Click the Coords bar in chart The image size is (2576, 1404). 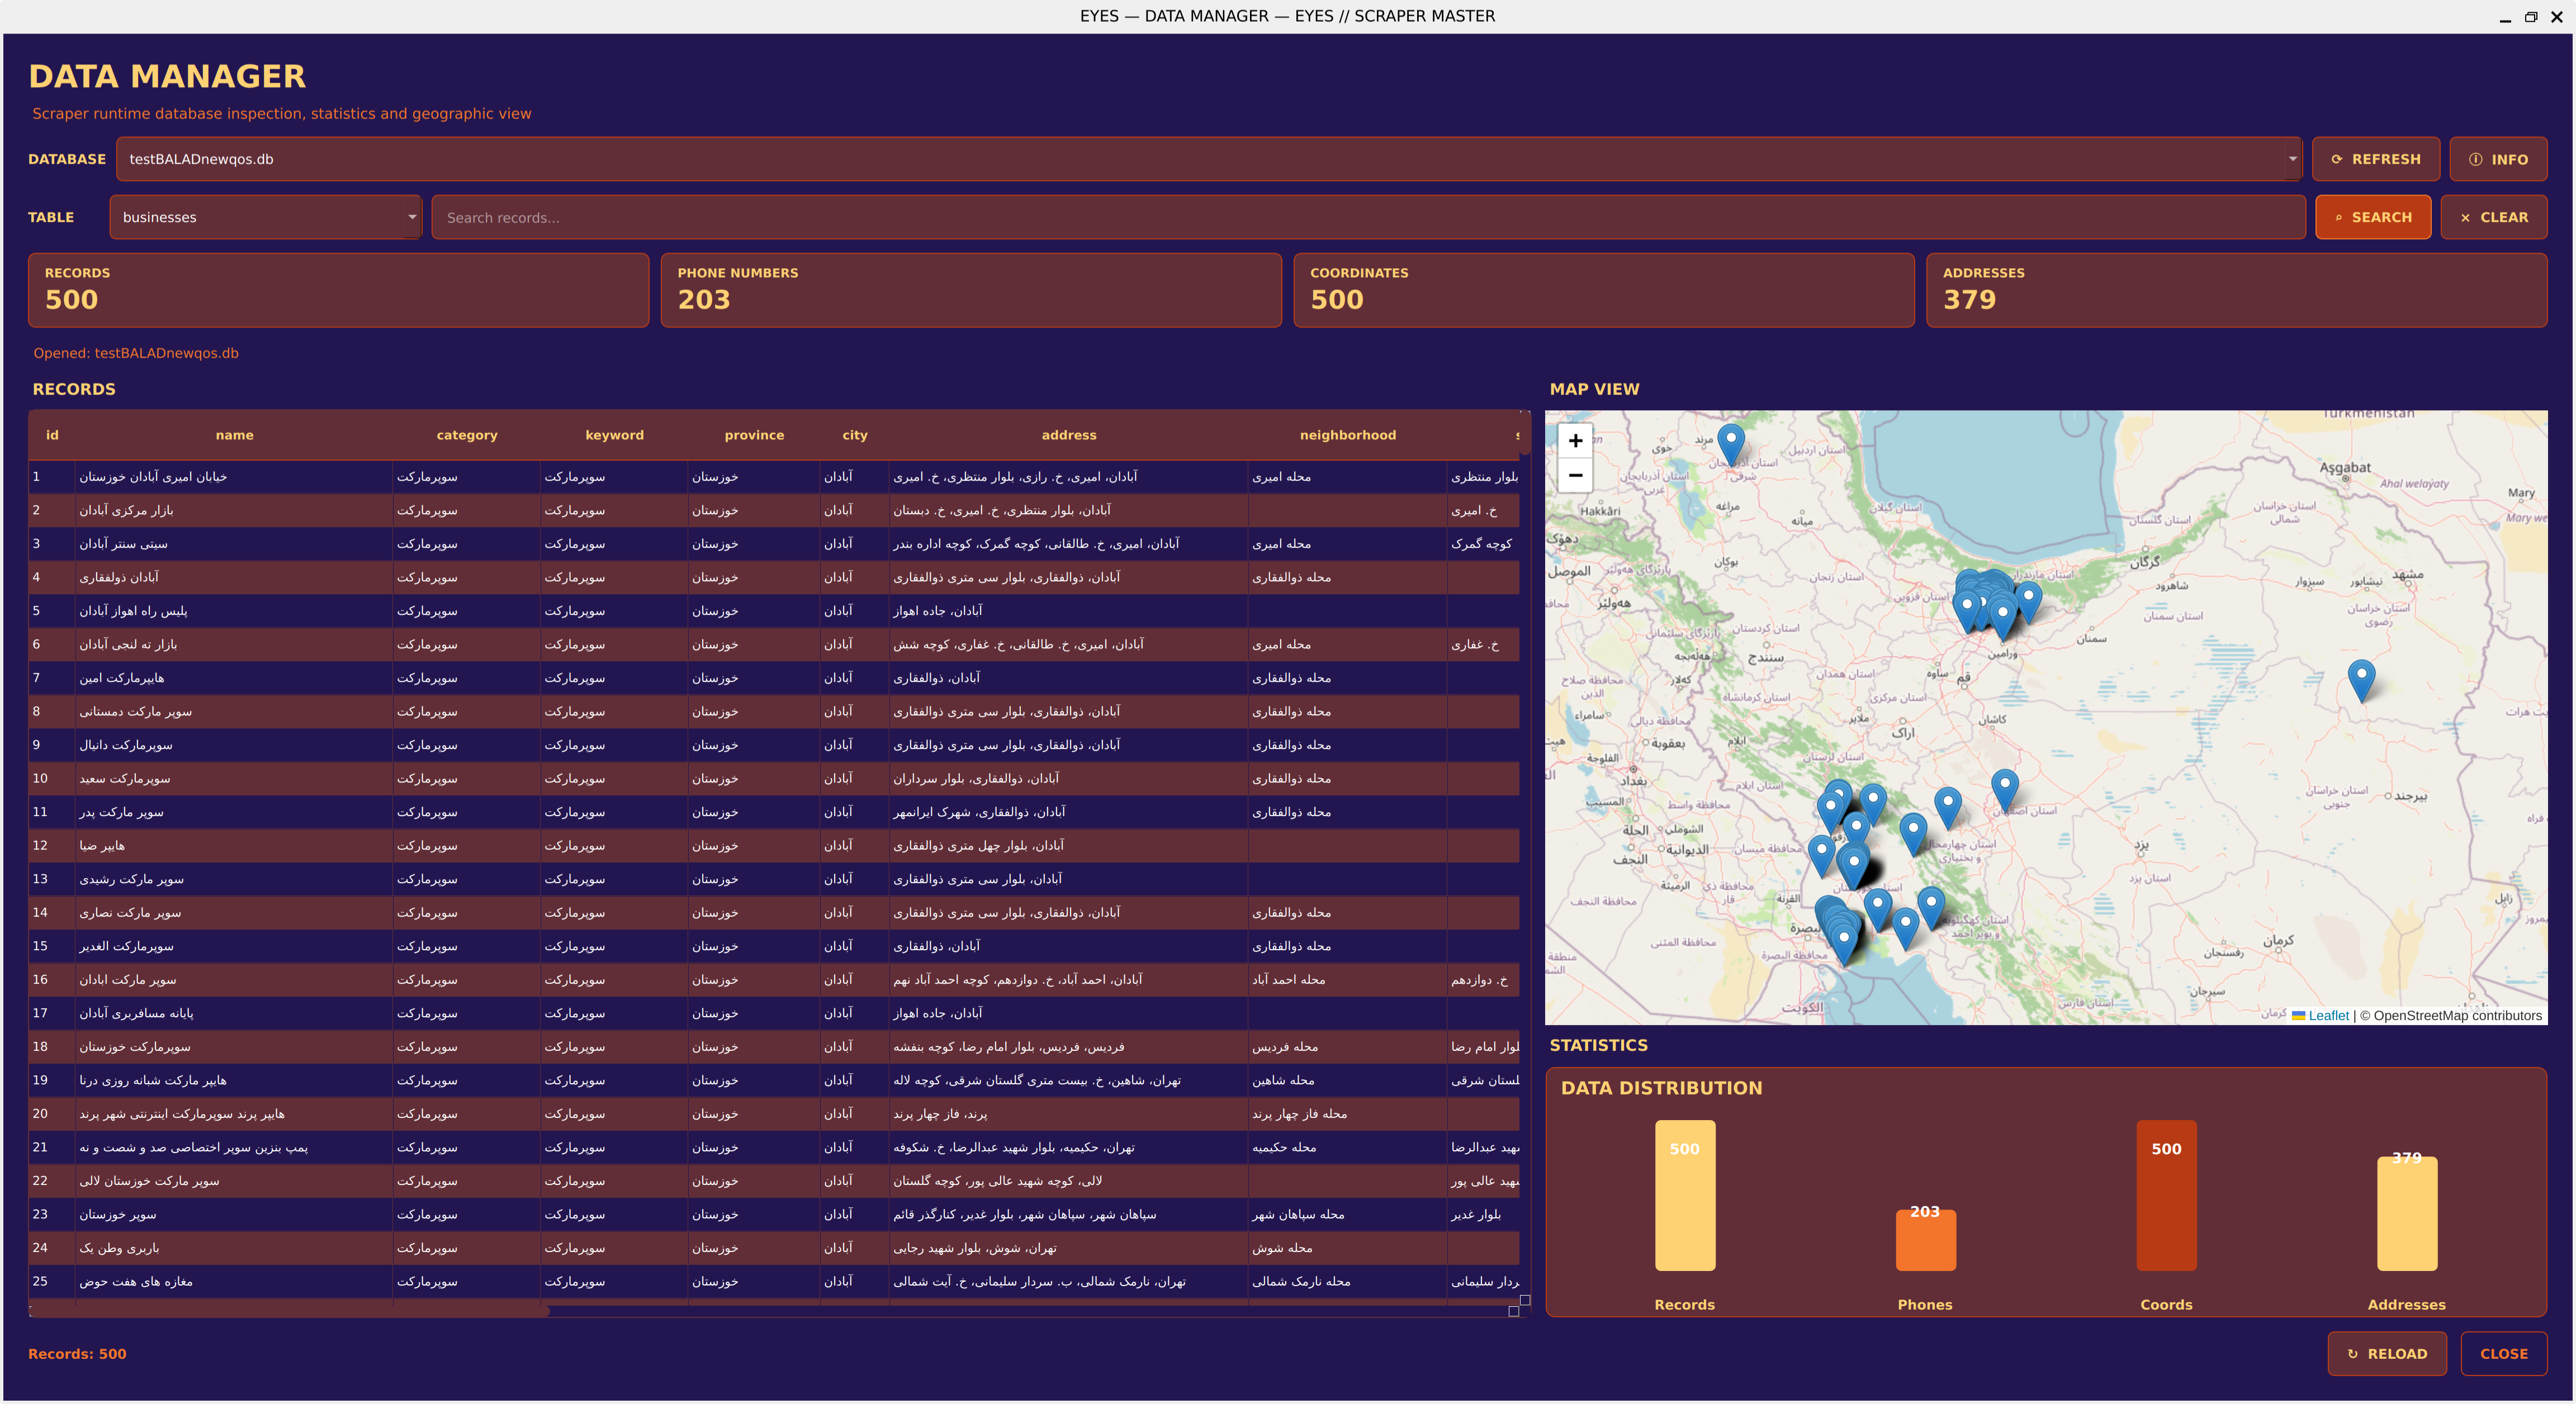tap(2166, 1195)
